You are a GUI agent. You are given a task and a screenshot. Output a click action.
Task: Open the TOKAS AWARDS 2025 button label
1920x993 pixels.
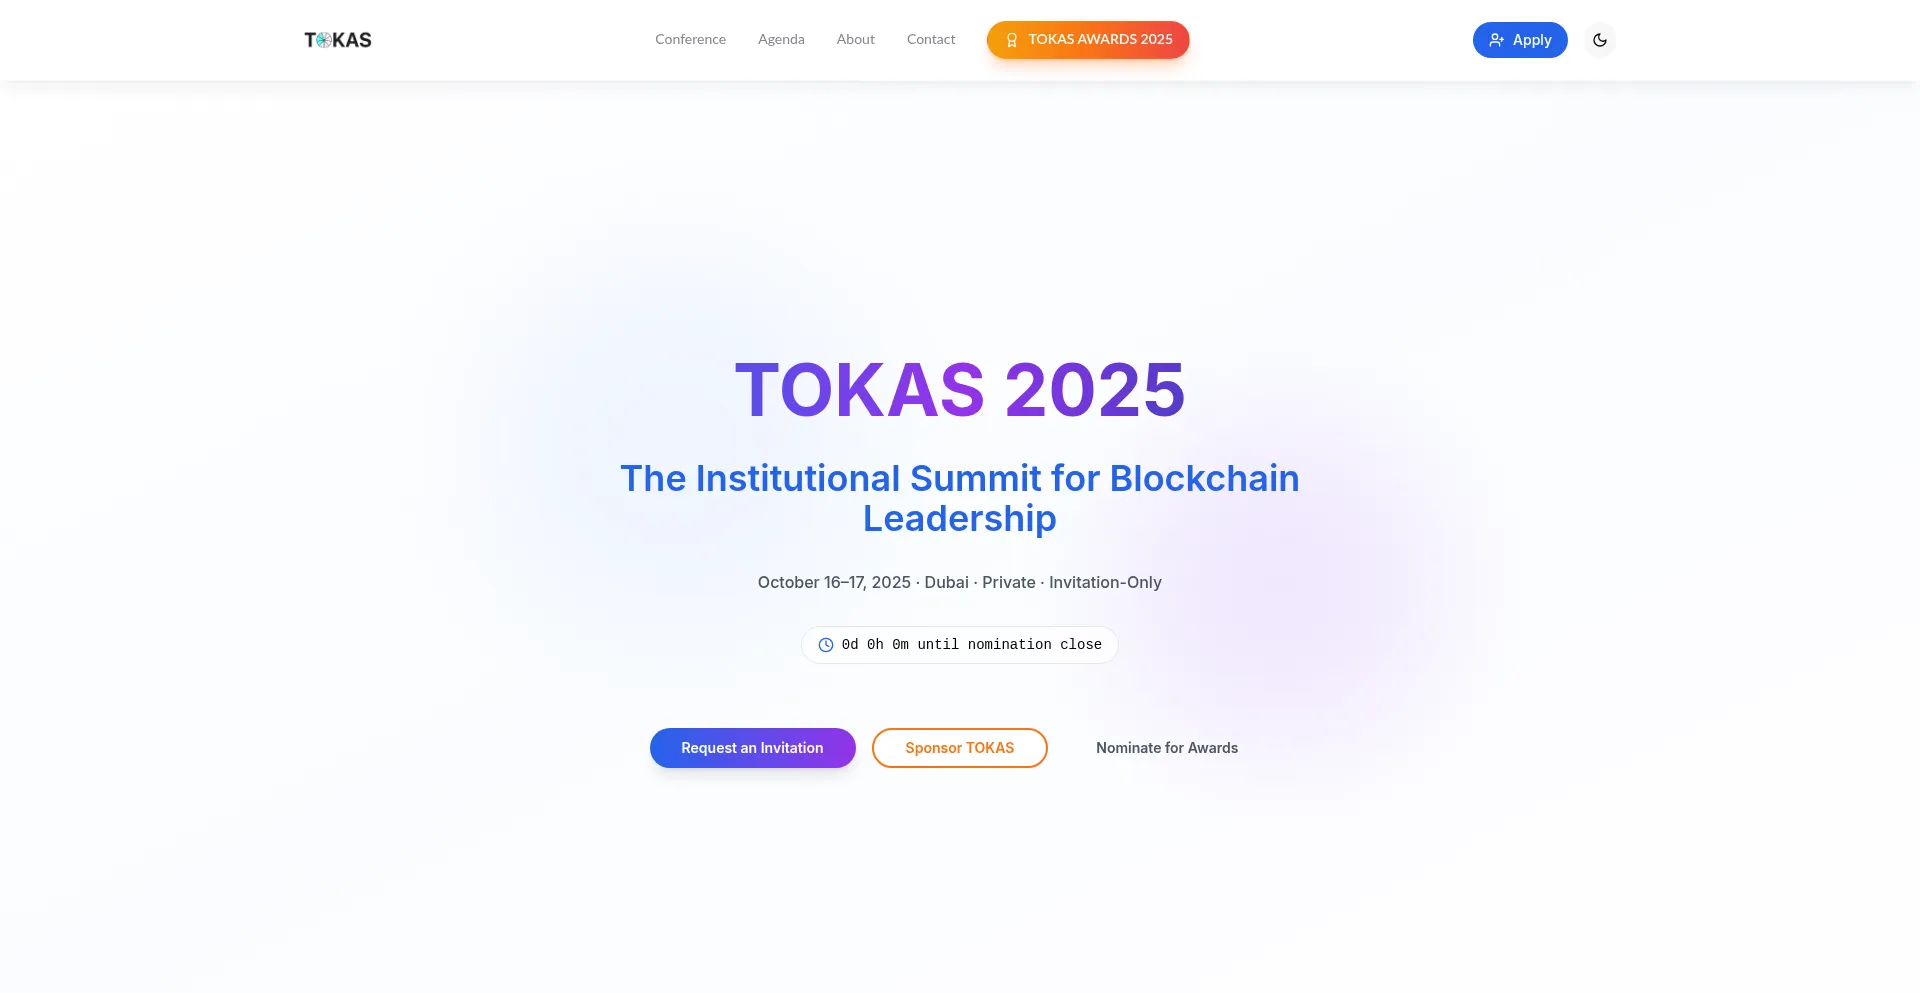[x=1100, y=40]
